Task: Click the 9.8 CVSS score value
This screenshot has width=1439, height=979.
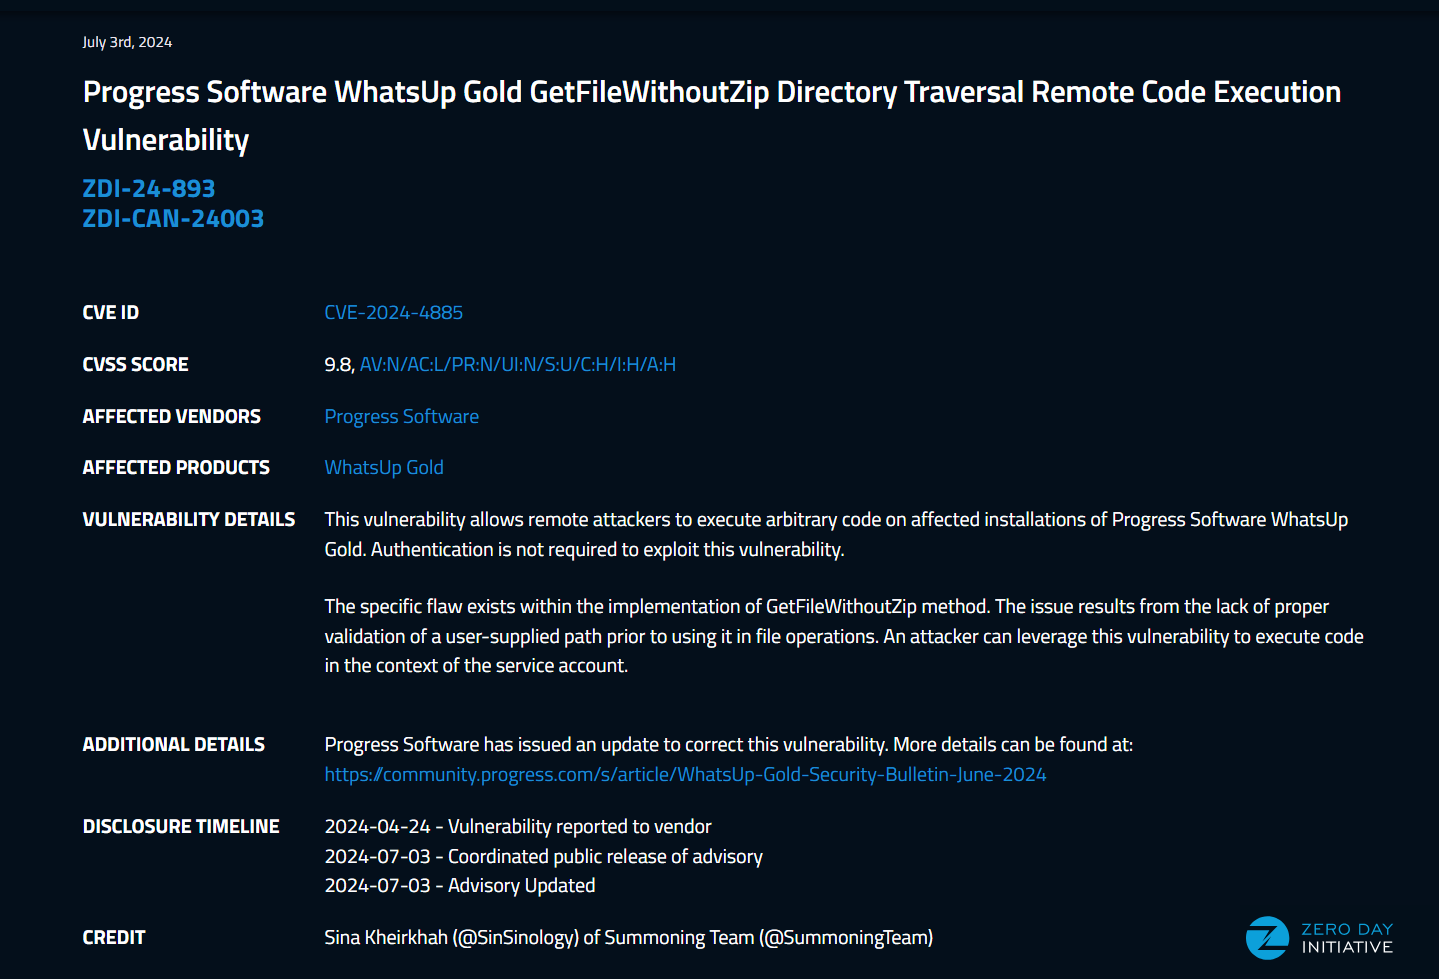Action: (338, 365)
